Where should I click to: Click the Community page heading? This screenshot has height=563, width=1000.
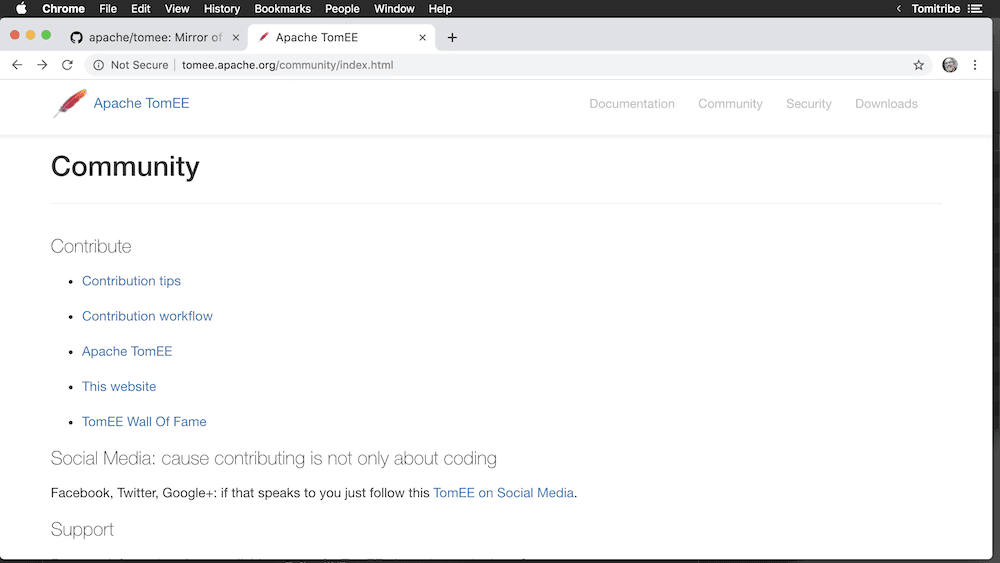click(125, 167)
